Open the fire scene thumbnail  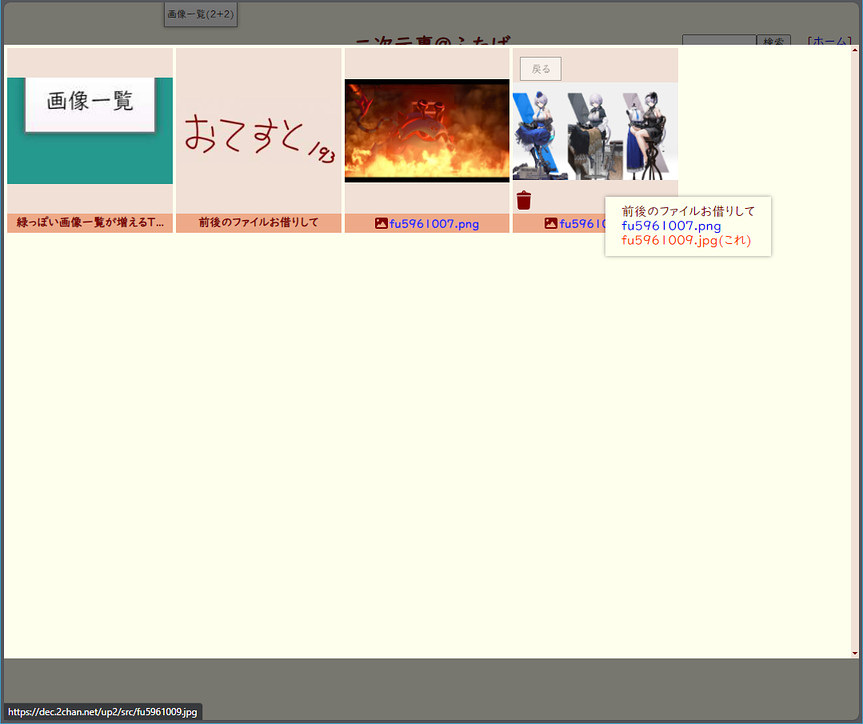pyautogui.click(x=427, y=130)
